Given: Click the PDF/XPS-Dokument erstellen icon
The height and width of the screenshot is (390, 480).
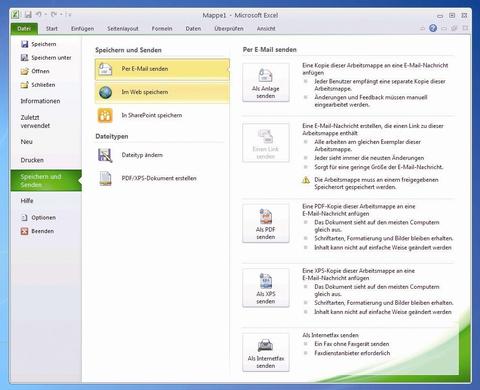Looking at the screenshot, I should (x=105, y=178).
